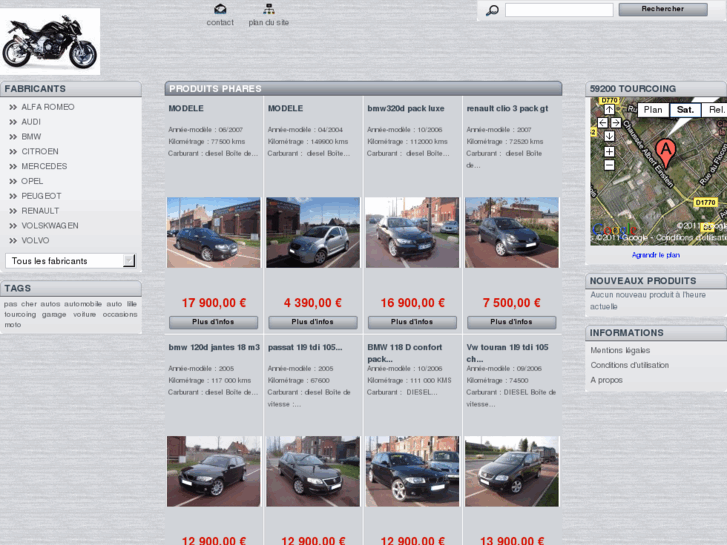Open the renault clio 3 photo
Viewport: 727px width, 545px height.
tap(512, 232)
